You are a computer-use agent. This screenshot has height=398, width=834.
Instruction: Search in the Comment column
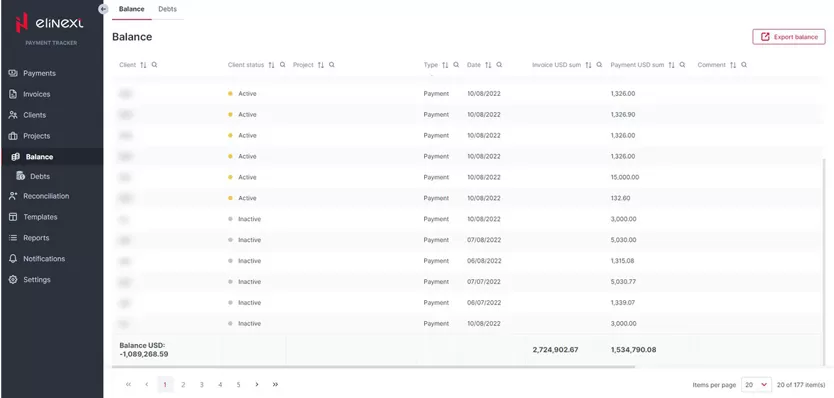(744, 65)
